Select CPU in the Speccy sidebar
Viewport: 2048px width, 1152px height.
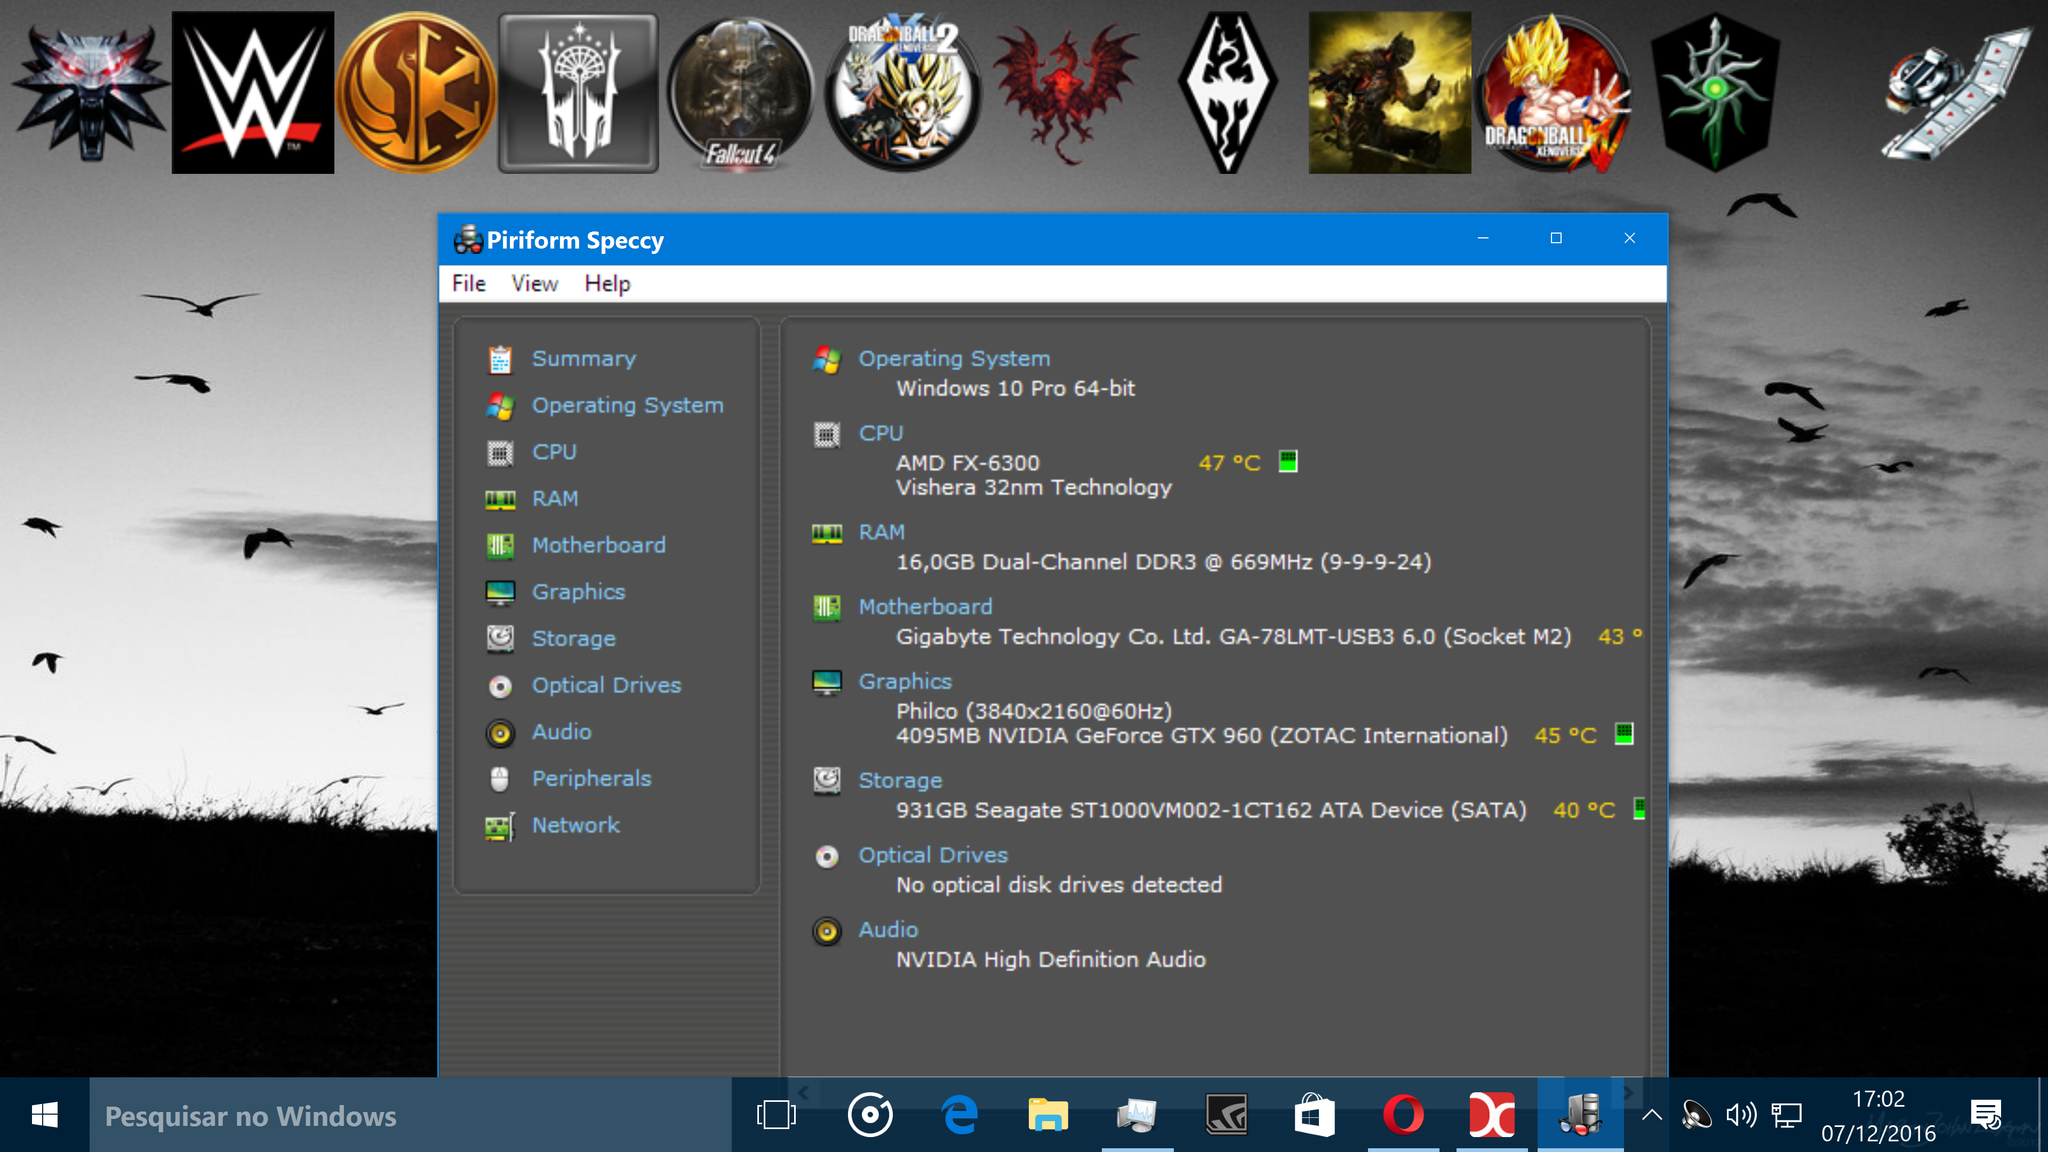coord(554,452)
